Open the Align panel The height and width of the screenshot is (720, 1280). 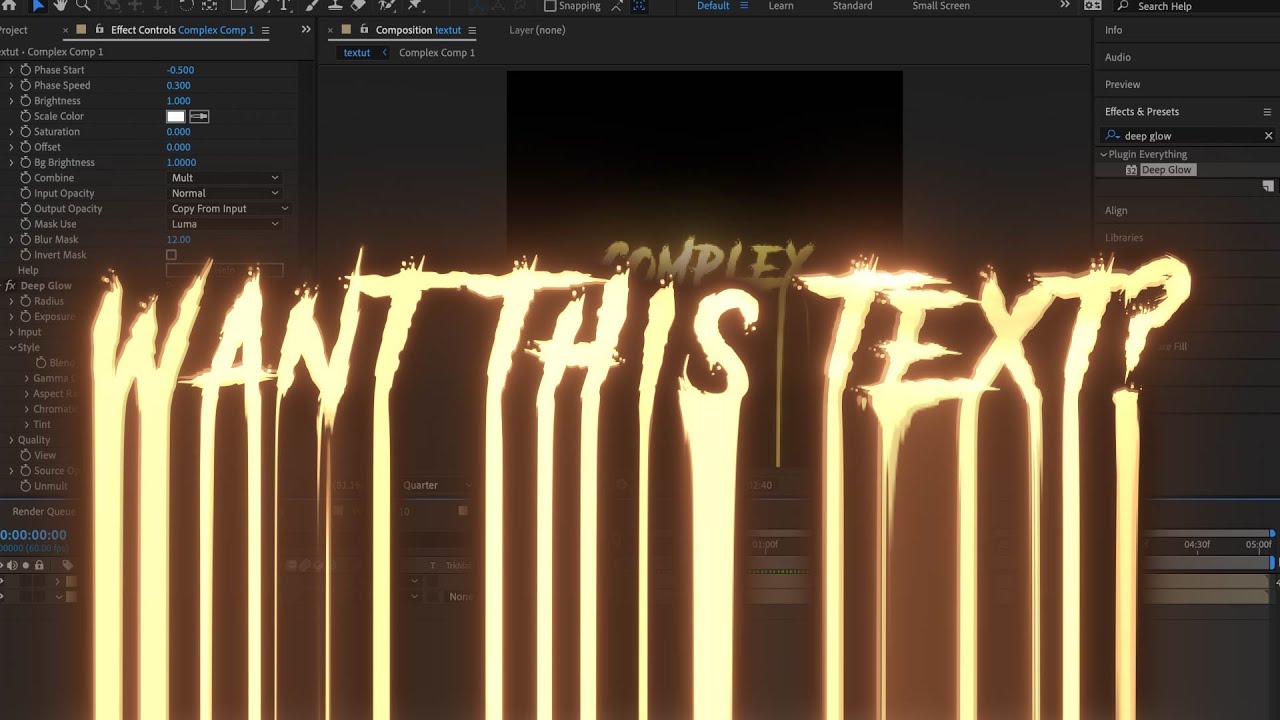pyautogui.click(x=1116, y=211)
